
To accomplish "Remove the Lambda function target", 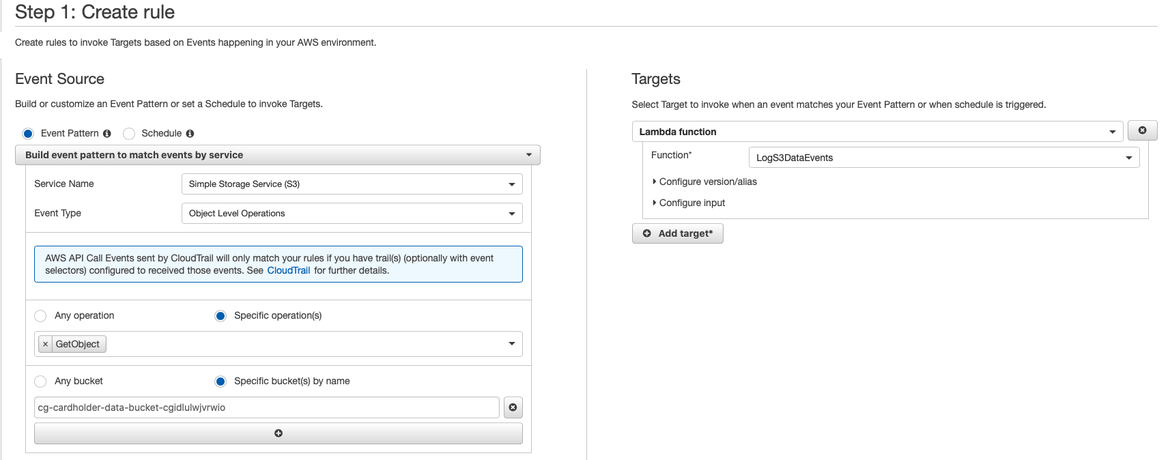I will (1142, 131).
